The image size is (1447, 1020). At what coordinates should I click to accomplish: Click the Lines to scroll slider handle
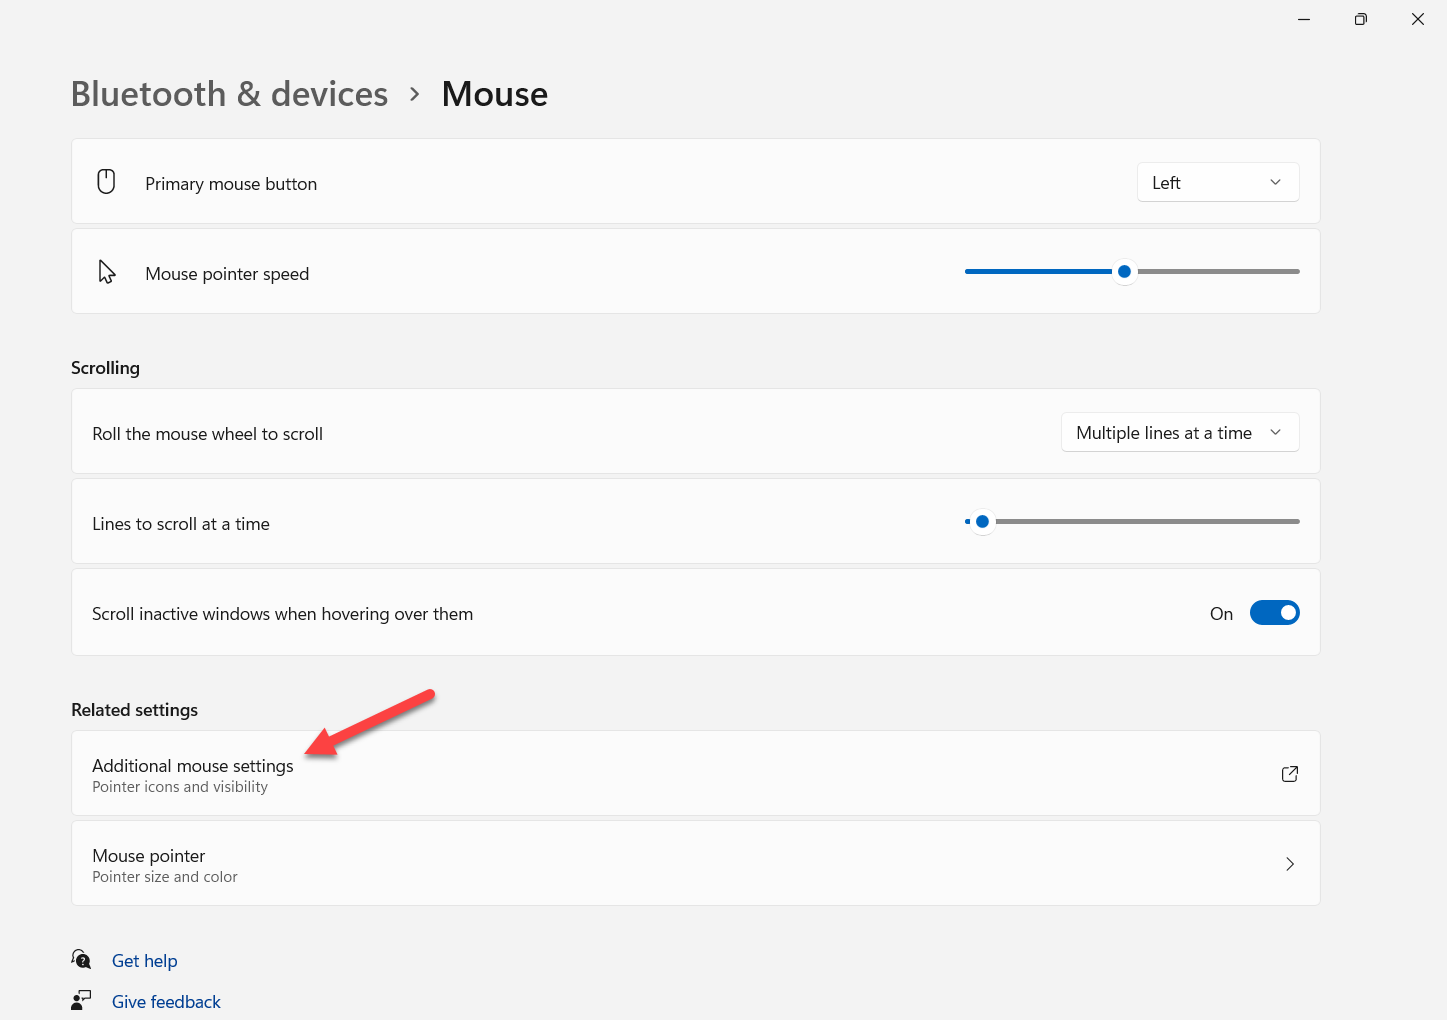(x=982, y=521)
